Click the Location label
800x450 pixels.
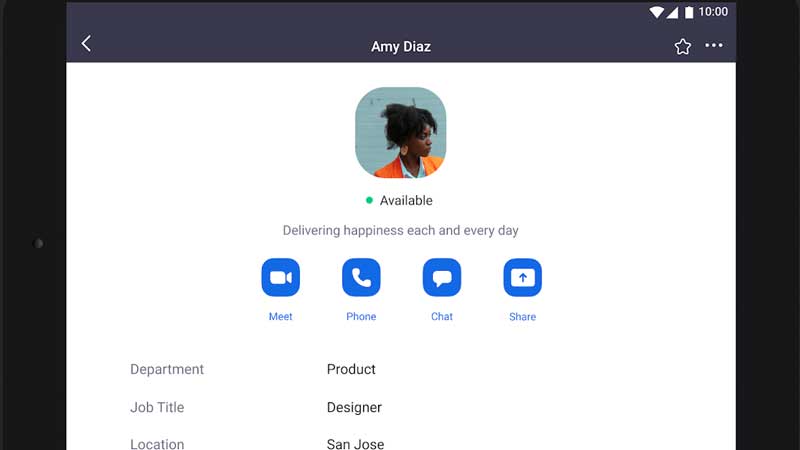point(157,444)
